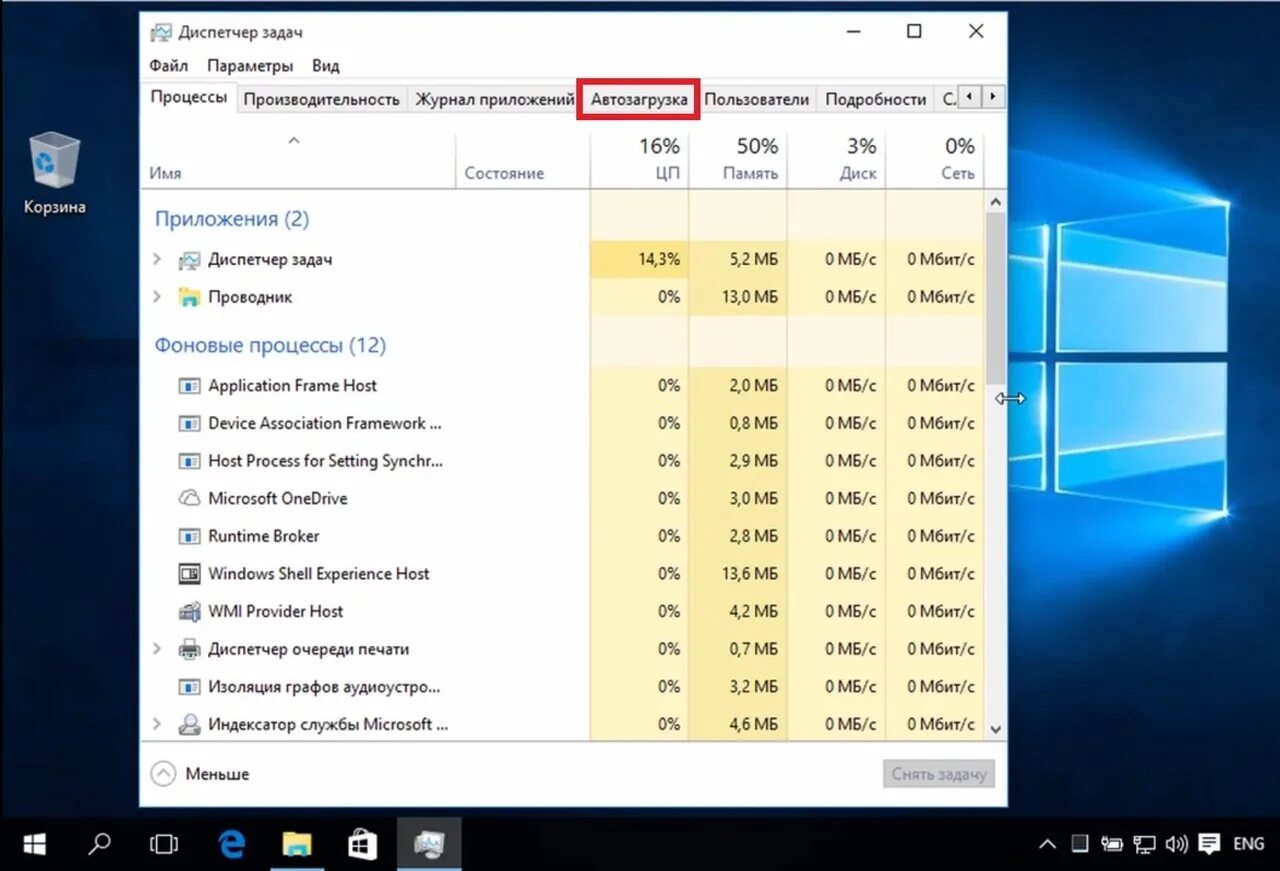Open the Файл menu
Image resolution: width=1280 pixels, height=871 pixels.
(x=168, y=66)
